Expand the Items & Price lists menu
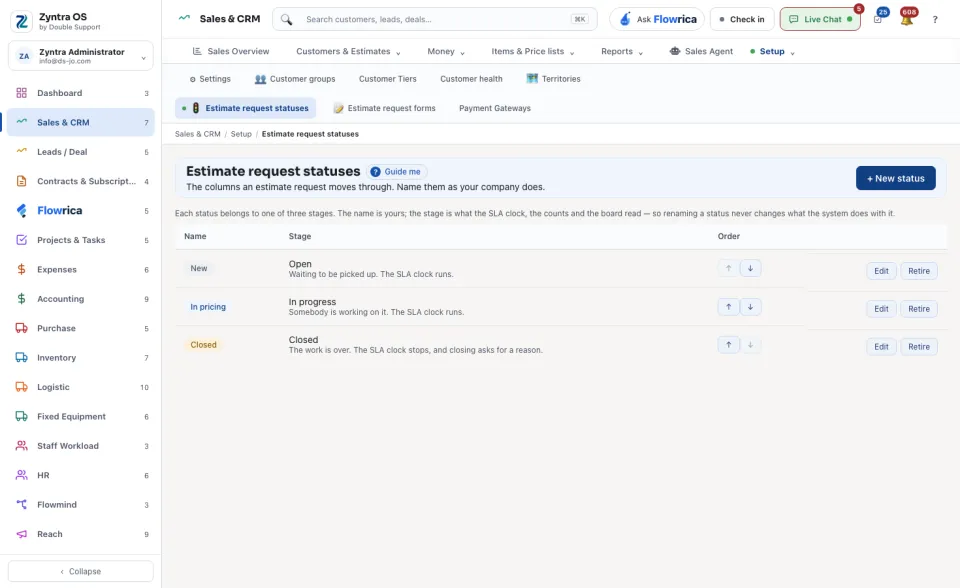Image resolution: width=960 pixels, height=588 pixels. [532, 51]
